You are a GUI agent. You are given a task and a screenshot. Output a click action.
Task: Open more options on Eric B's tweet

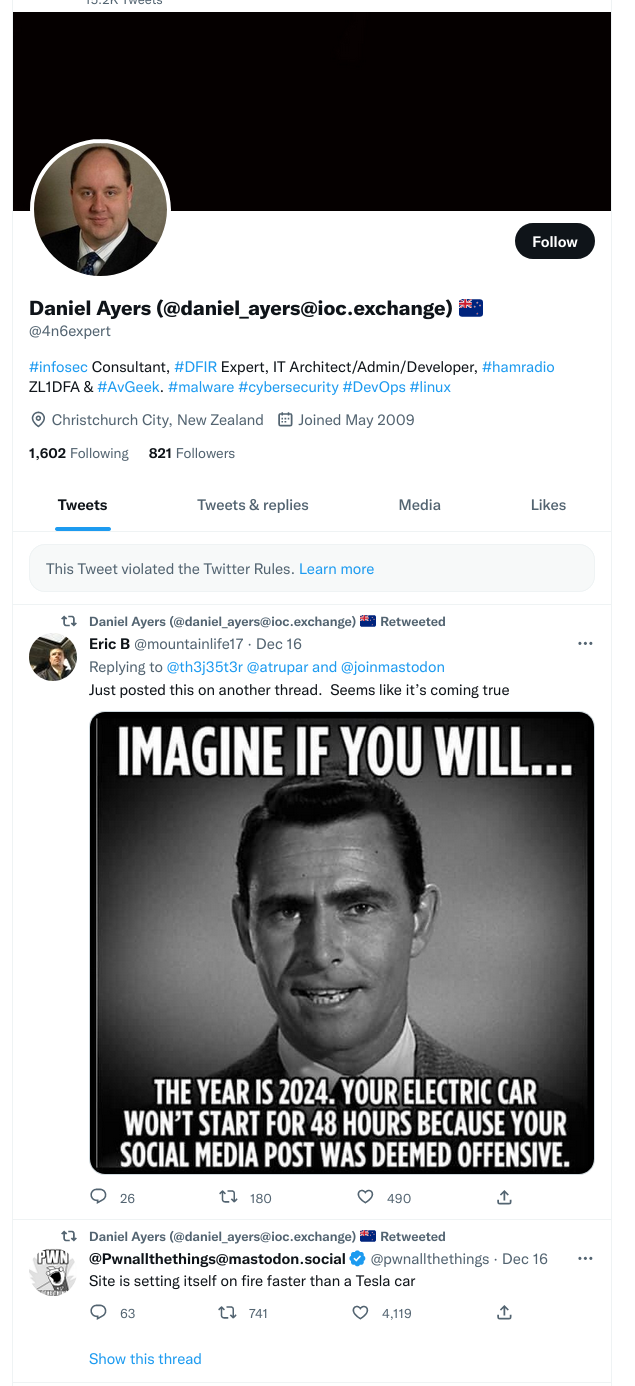point(586,643)
